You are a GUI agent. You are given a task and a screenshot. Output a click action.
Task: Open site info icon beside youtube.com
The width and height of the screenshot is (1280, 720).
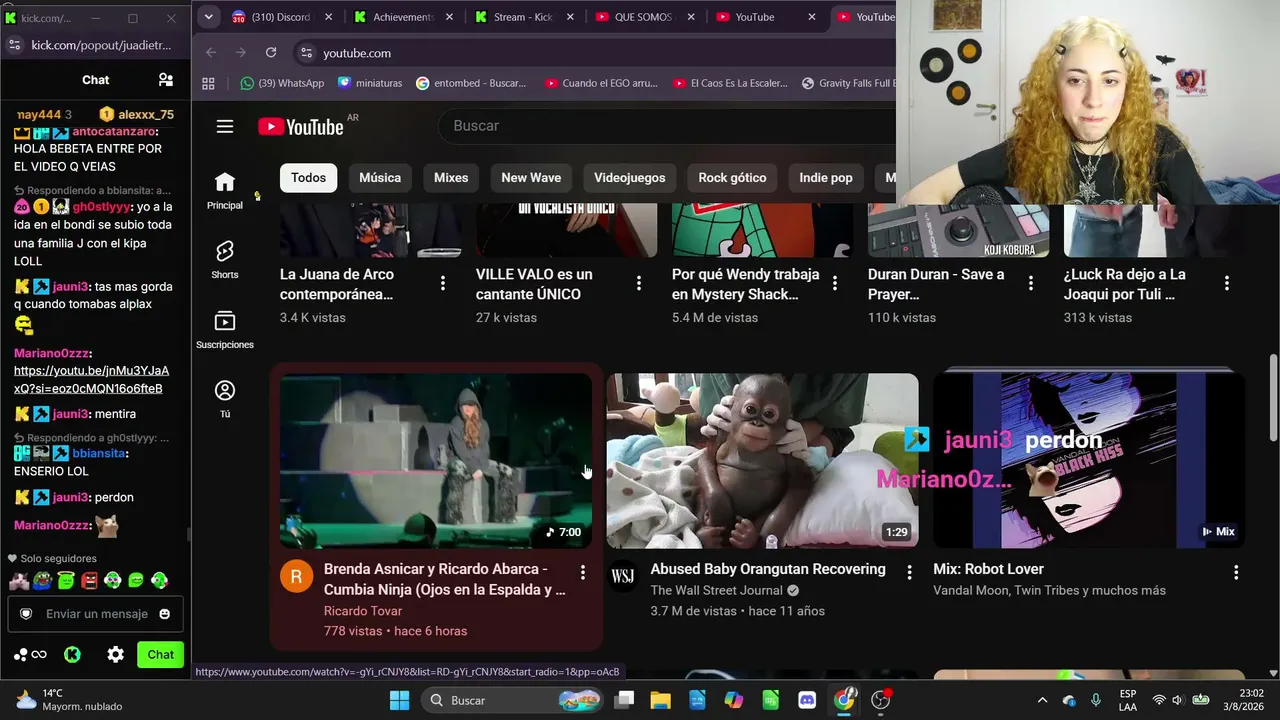[307, 53]
